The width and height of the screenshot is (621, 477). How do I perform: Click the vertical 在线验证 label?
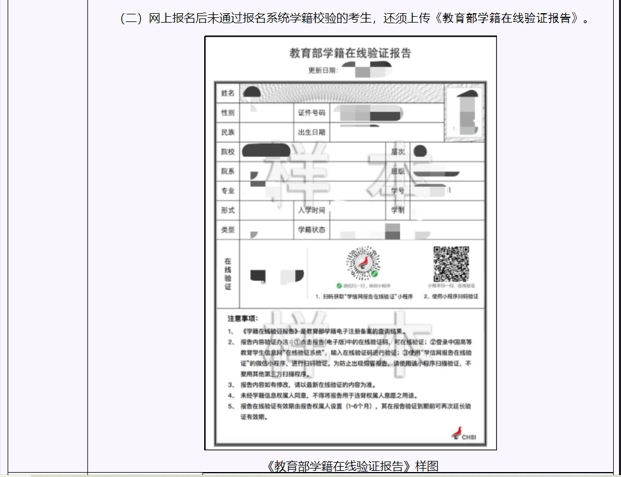click(228, 274)
